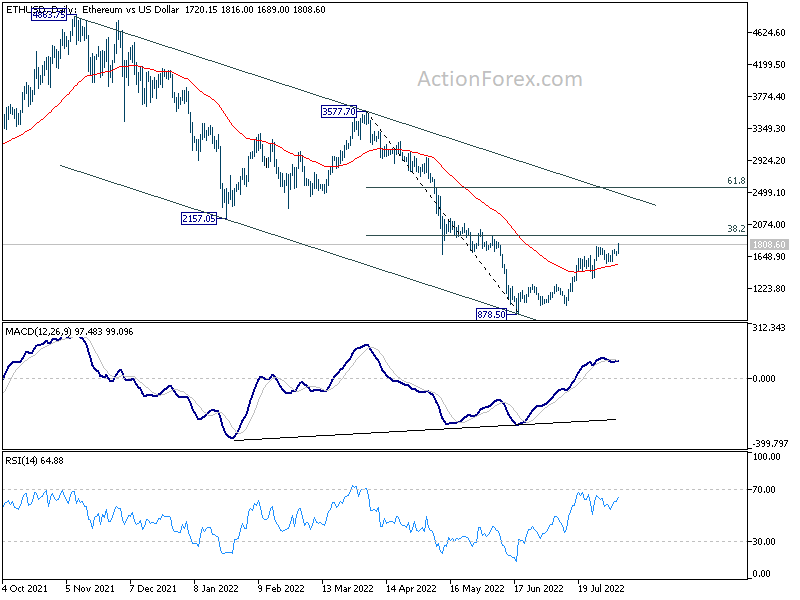Image resolution: width=800 pixels, height=600 pixels.
Task: Click the 5 Nov 2021 date label
Action: click(x=90, y=589)
